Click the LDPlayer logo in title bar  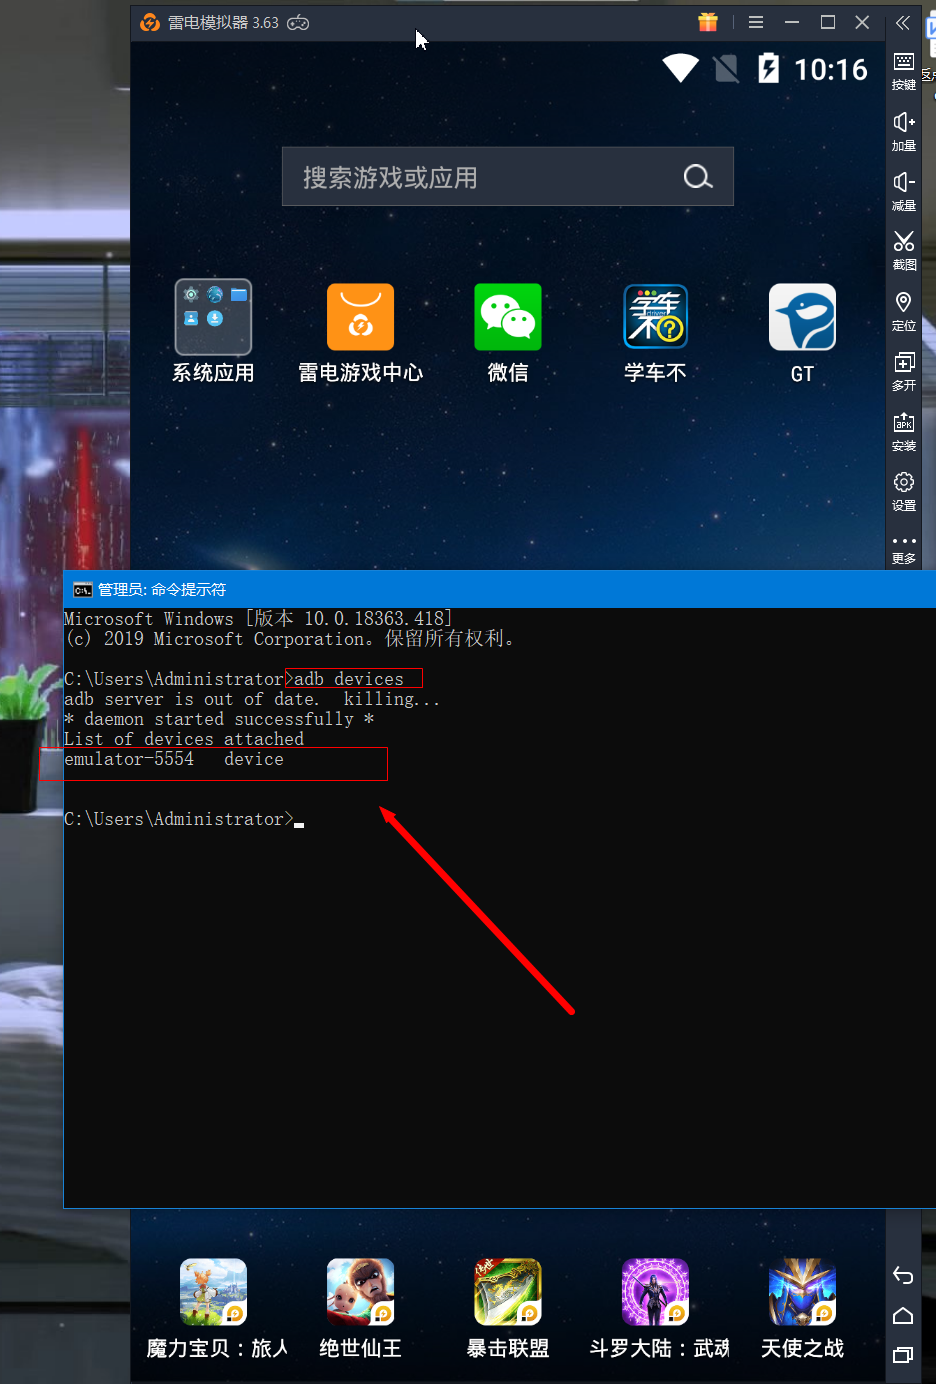(150, 23)
